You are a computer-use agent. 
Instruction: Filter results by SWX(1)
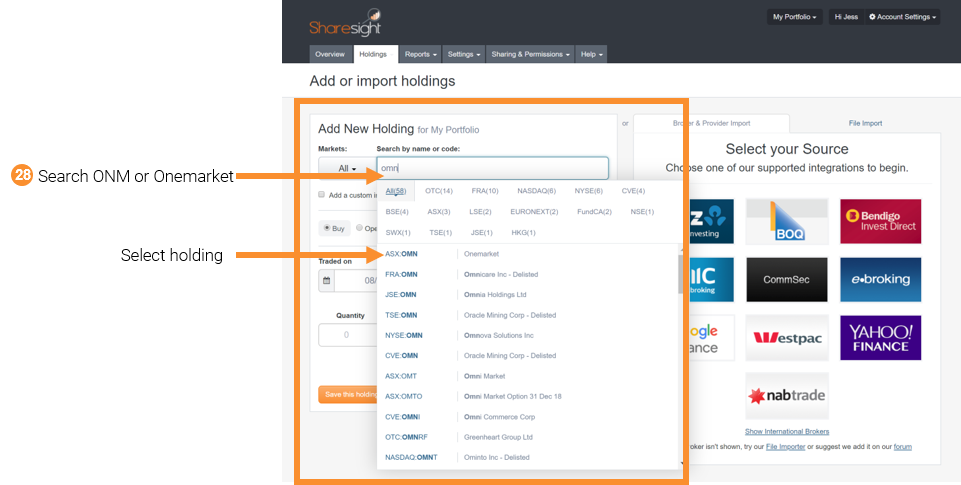click(398, 232)
